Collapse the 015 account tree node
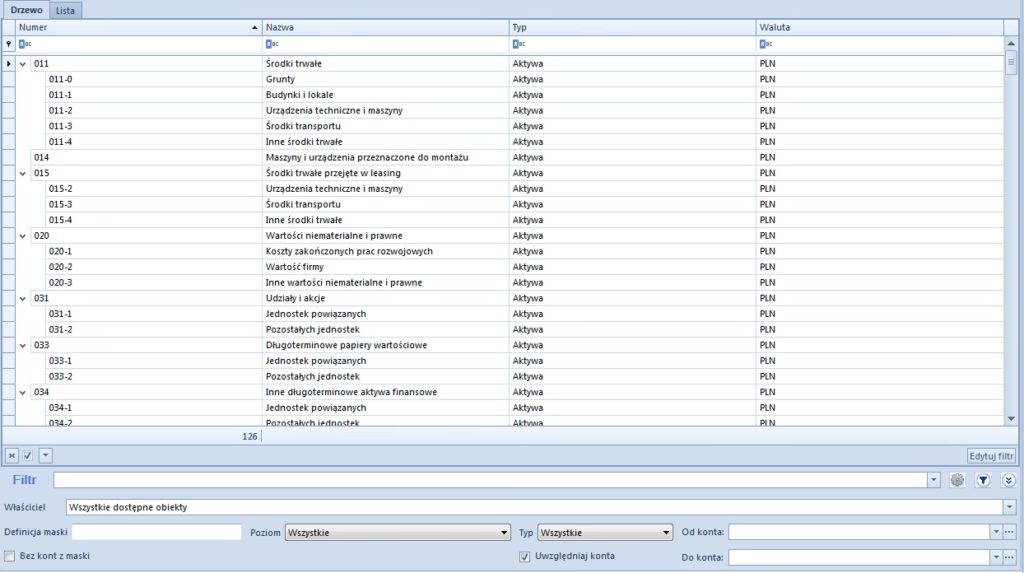Viewport: 1024px width, 573px height. (23, 173)
